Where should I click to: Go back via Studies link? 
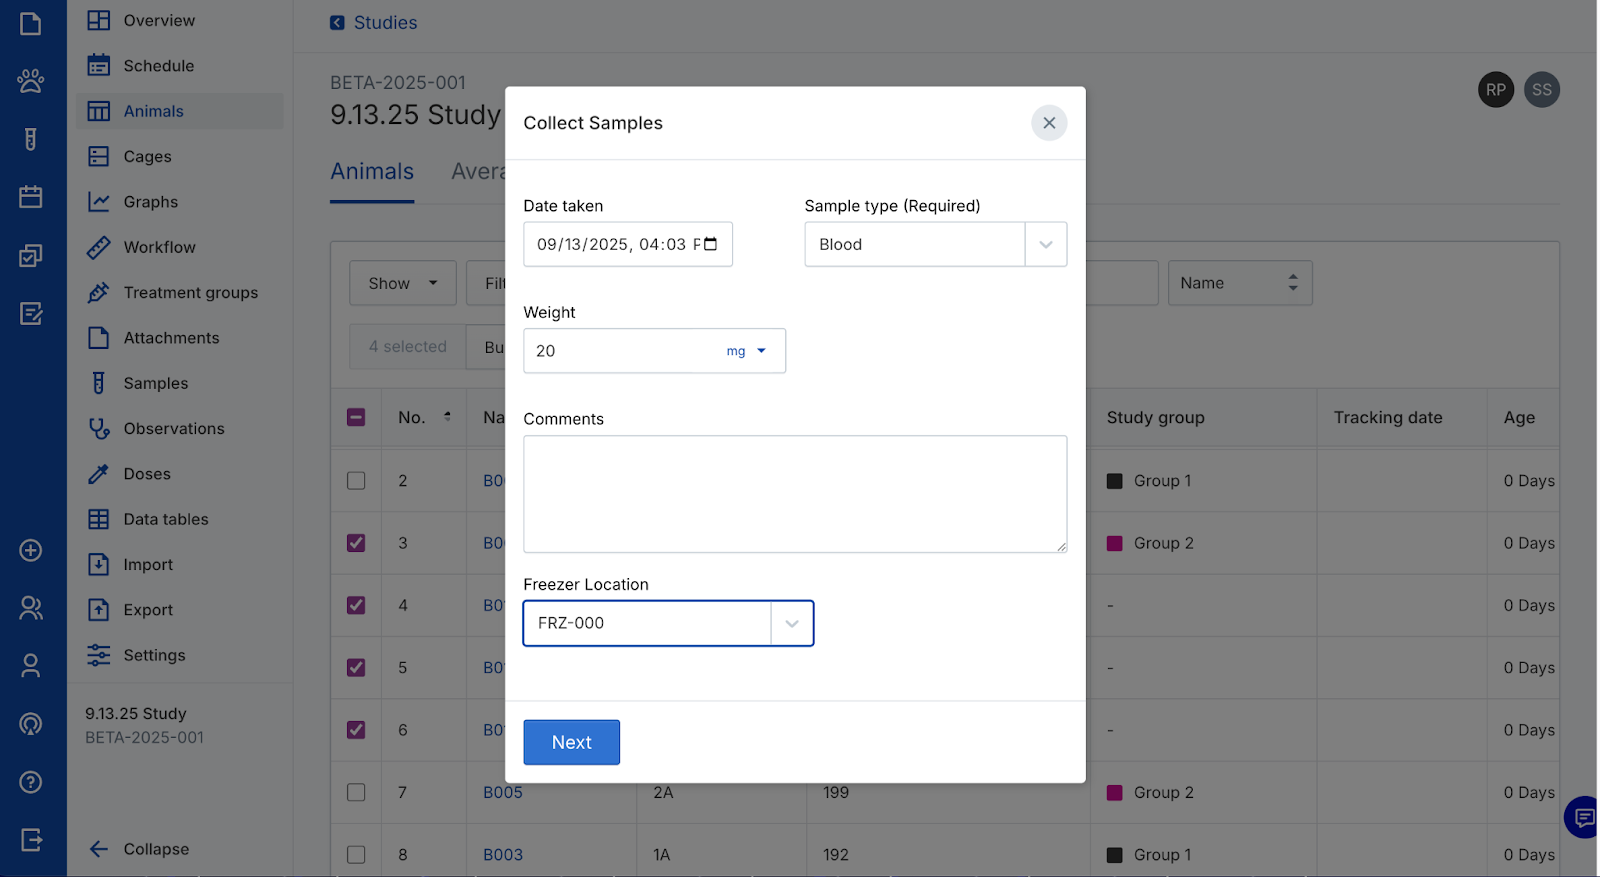point(384,23)
